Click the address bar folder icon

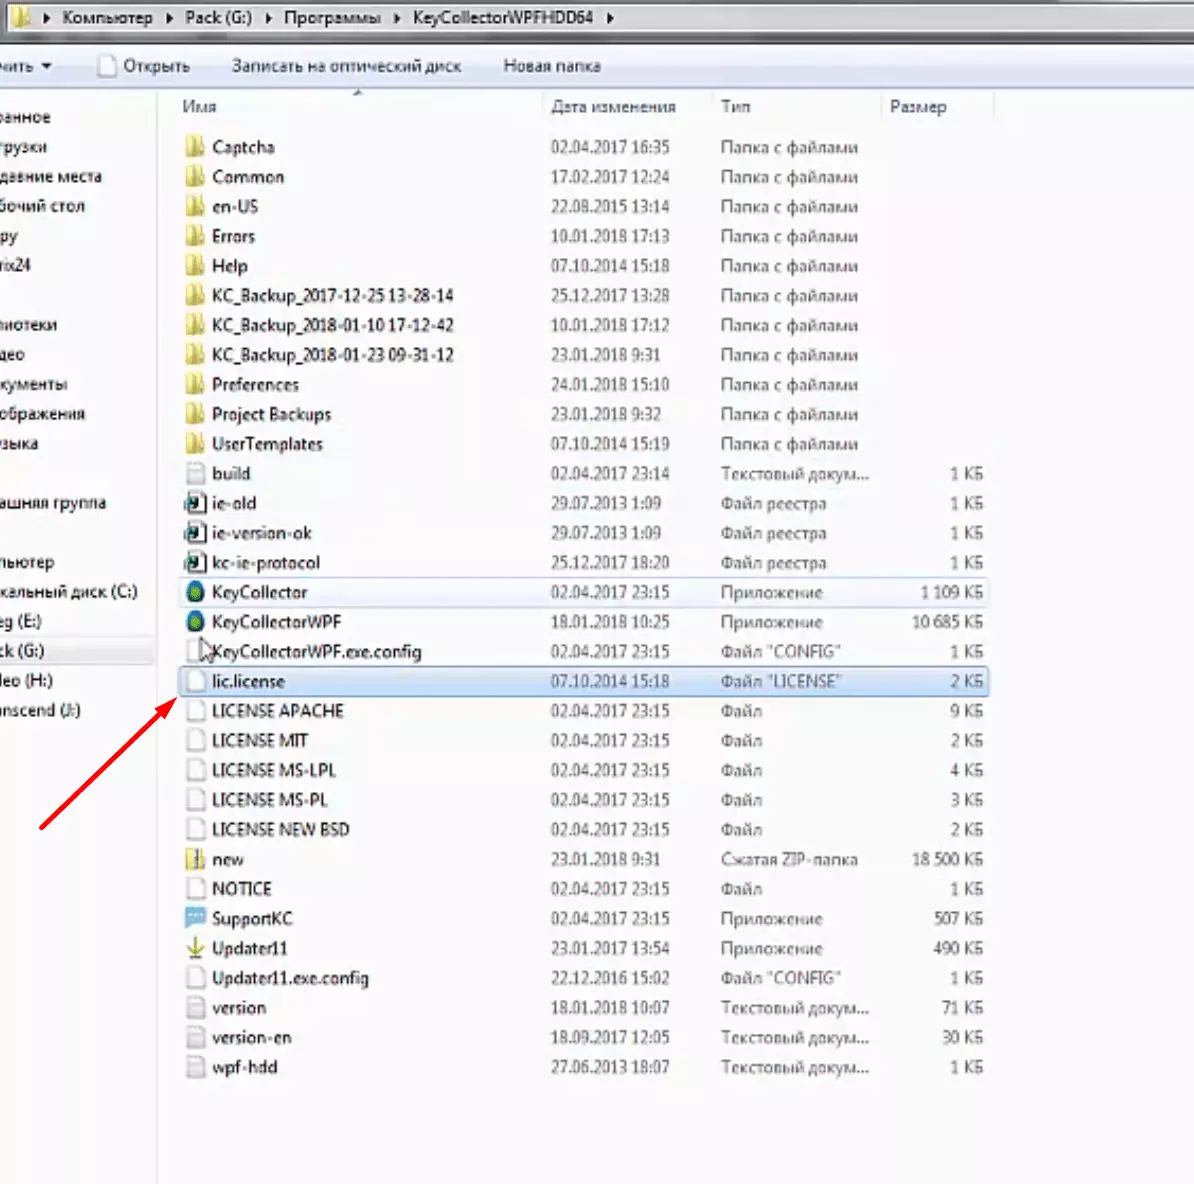pos(21,16)
